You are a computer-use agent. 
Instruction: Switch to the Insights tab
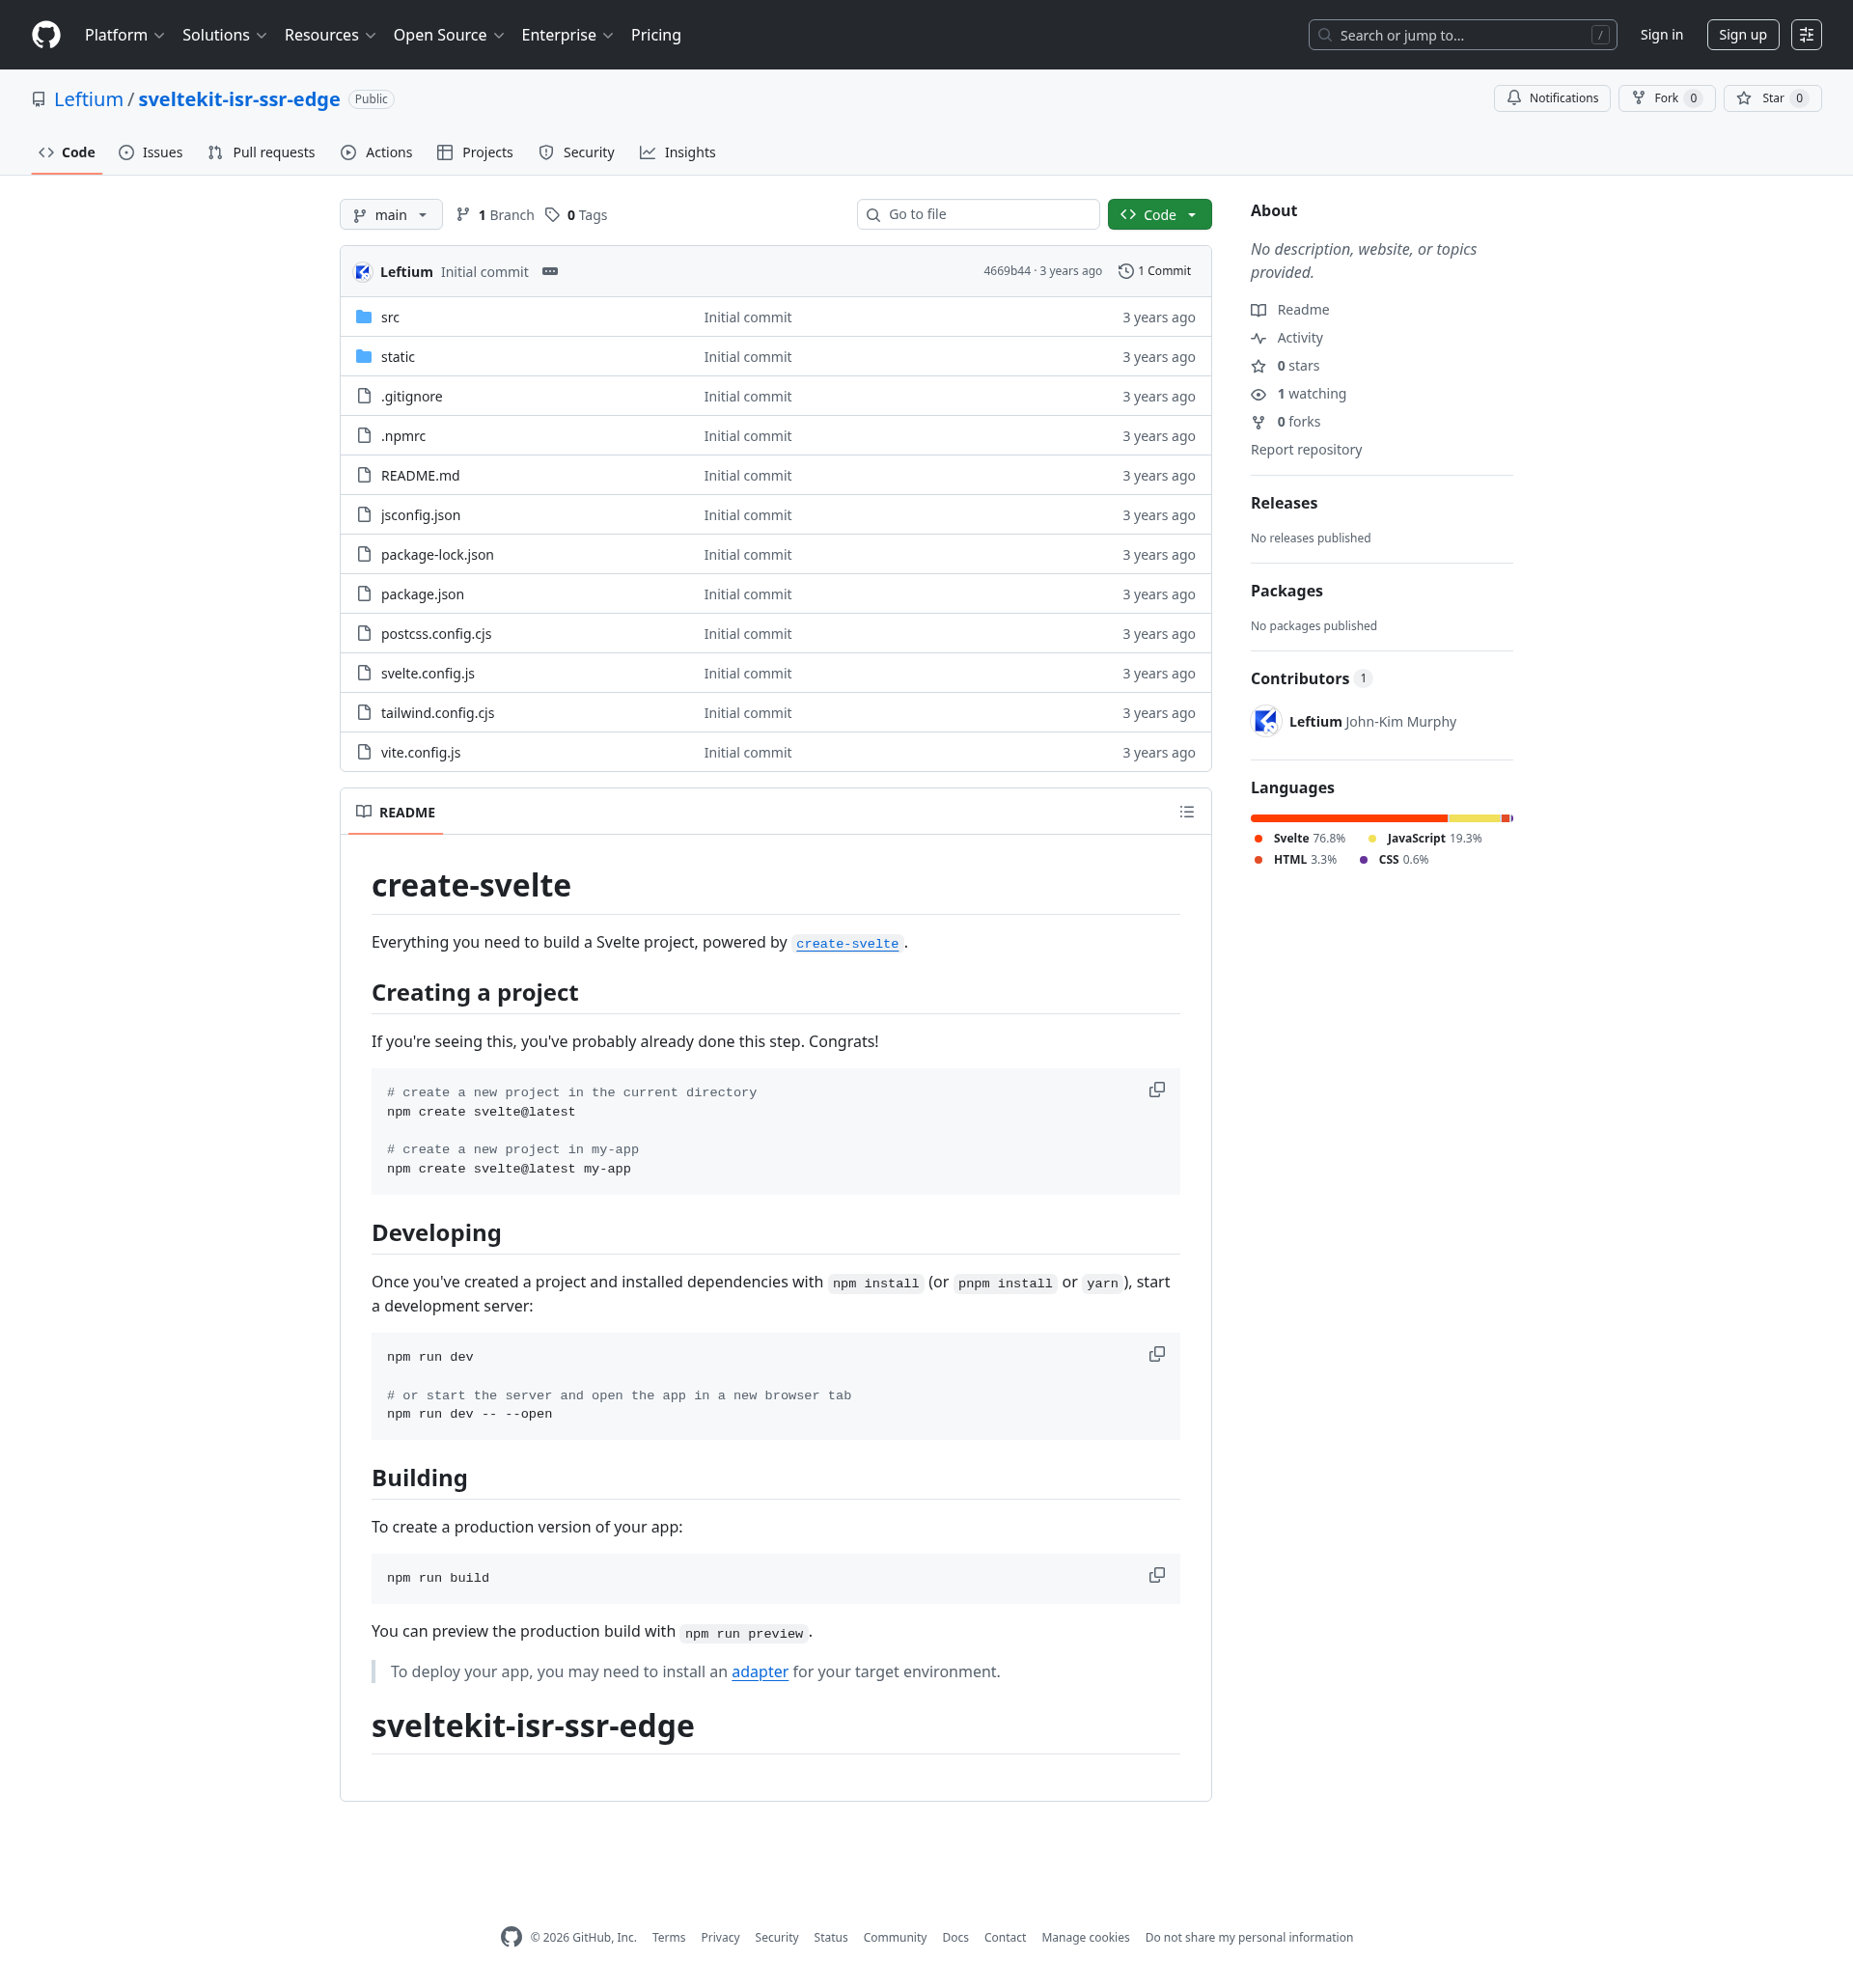678,152
